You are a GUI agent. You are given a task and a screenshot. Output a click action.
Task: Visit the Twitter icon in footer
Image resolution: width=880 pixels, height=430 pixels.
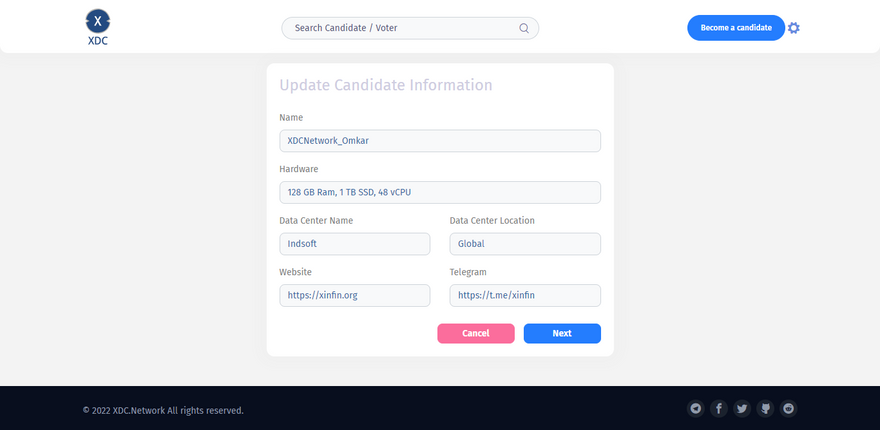click(742, 408)
